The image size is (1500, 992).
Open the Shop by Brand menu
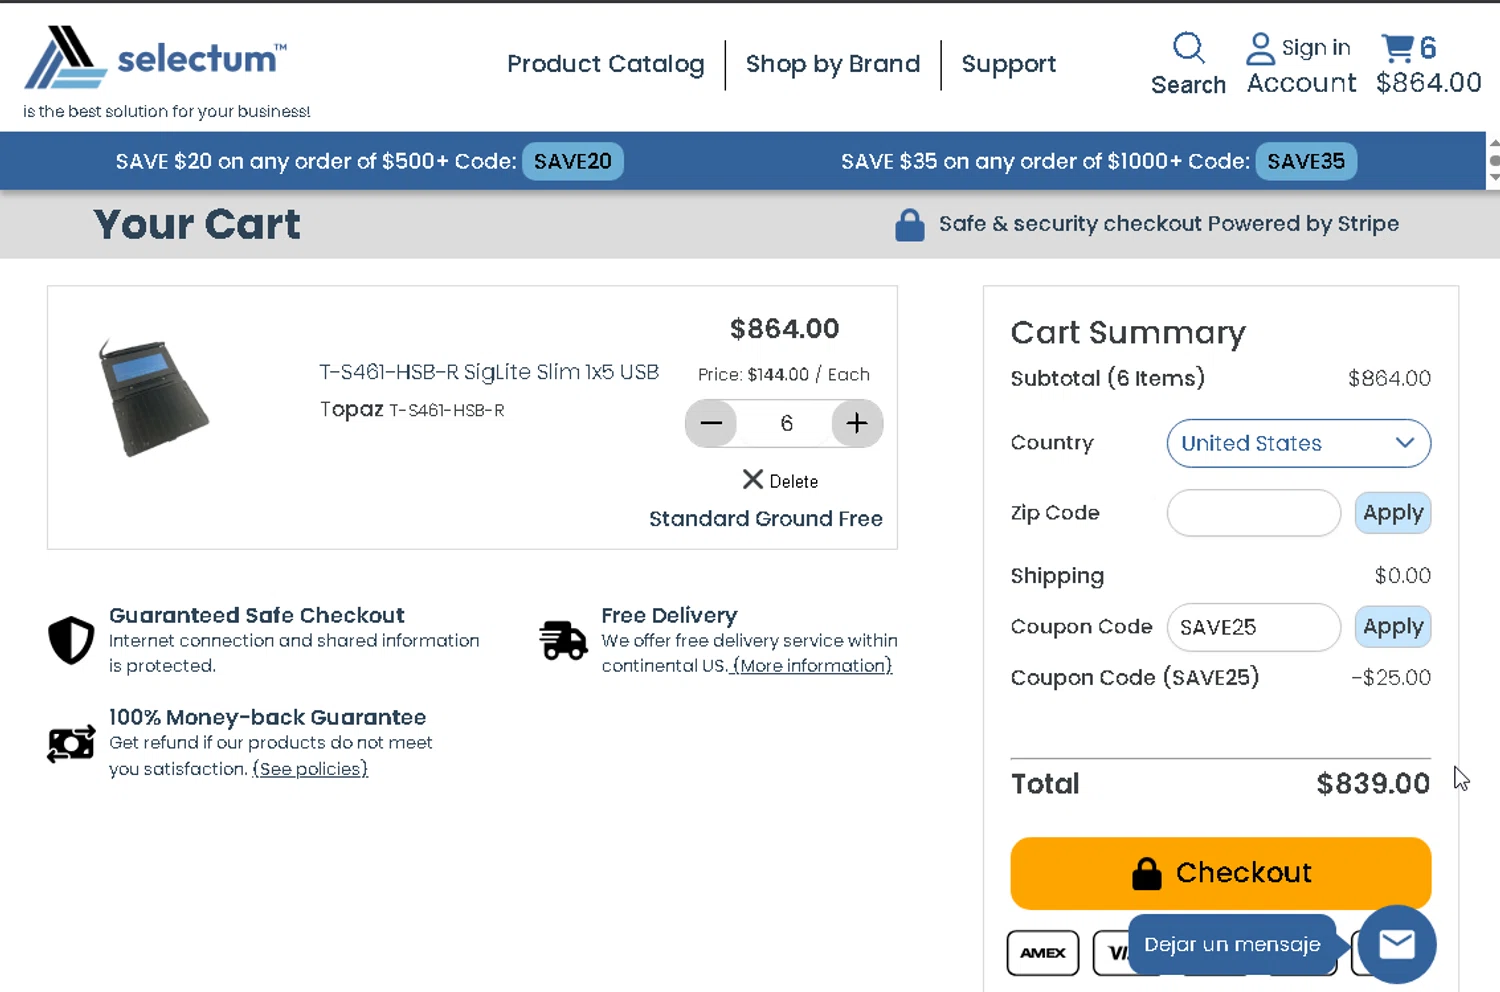click(832, 64)
